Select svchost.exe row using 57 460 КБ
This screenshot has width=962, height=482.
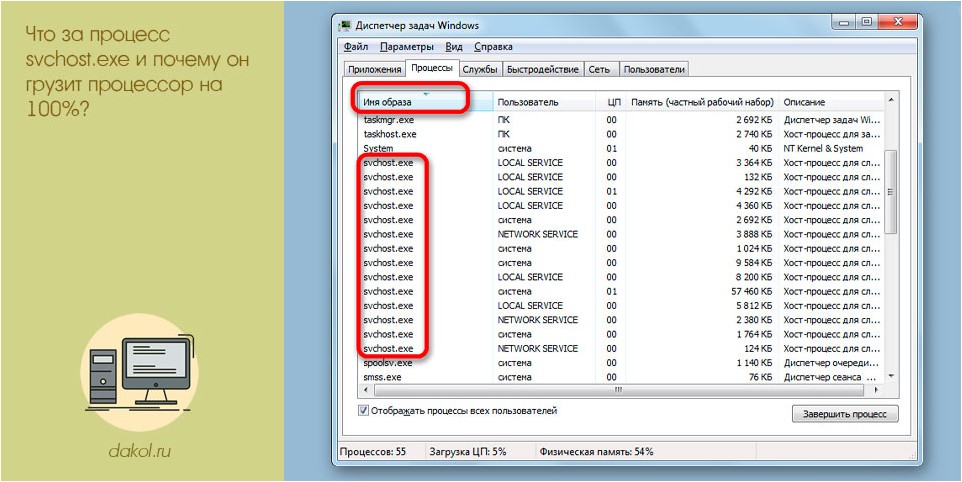pyautogui.click(x=621, y=291)
